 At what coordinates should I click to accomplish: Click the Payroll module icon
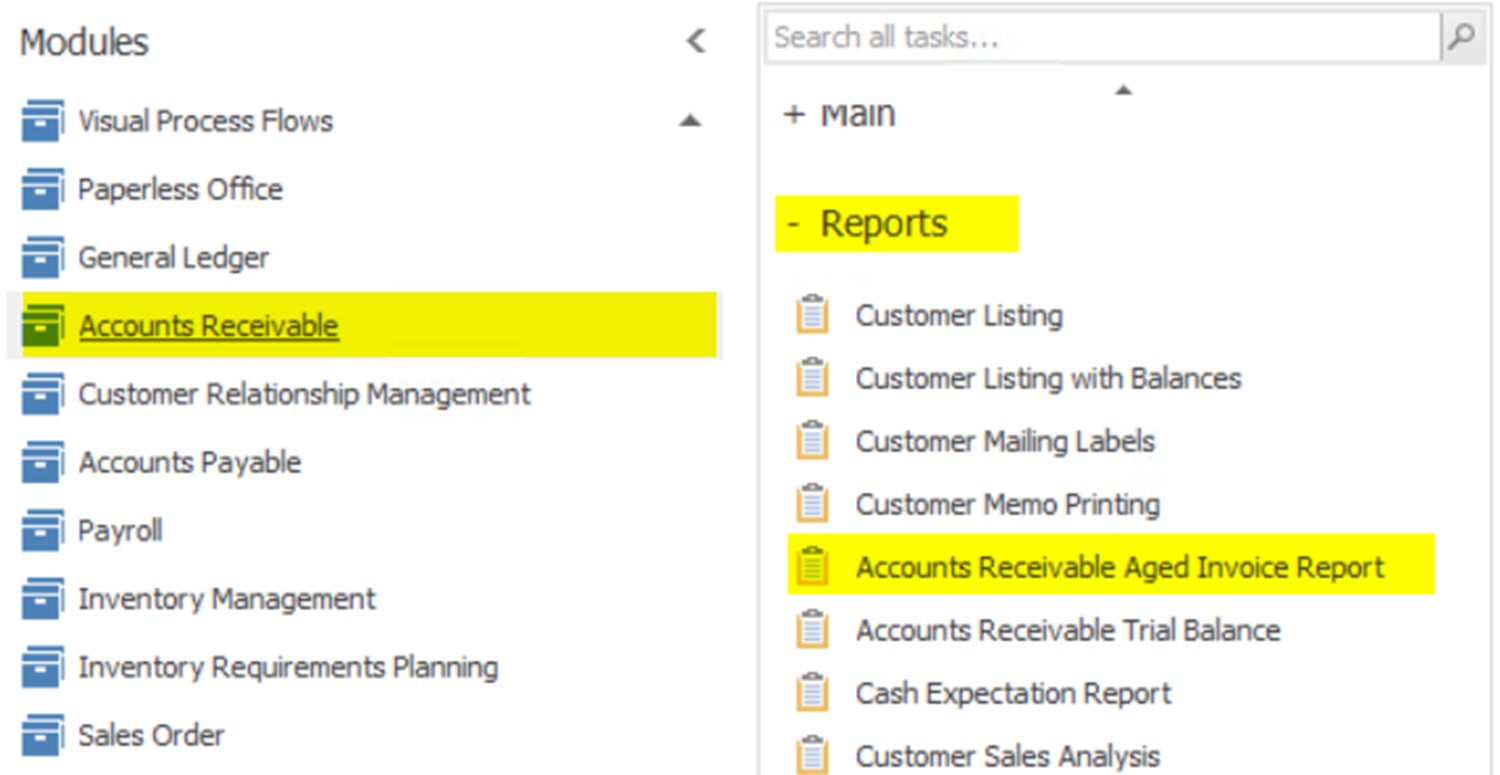pyautogui.click(x=42, y=531)
